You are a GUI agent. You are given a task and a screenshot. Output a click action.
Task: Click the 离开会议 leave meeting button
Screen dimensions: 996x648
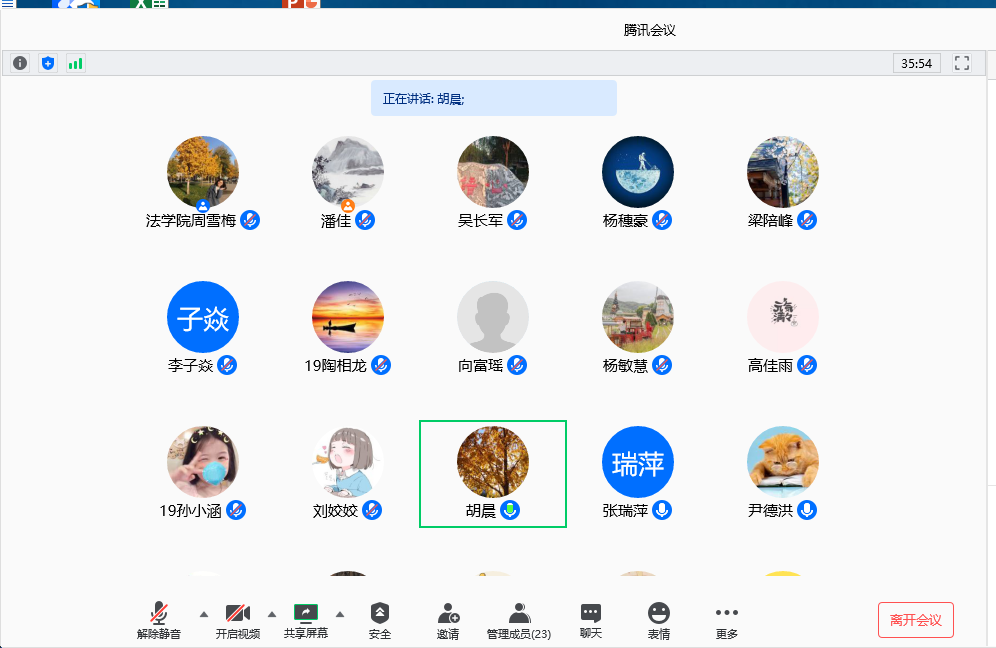pos(915,620)
